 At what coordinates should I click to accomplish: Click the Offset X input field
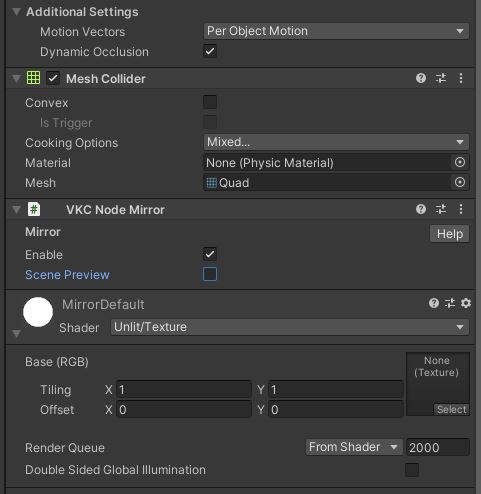pyautogui.click(x=184, y=410)
